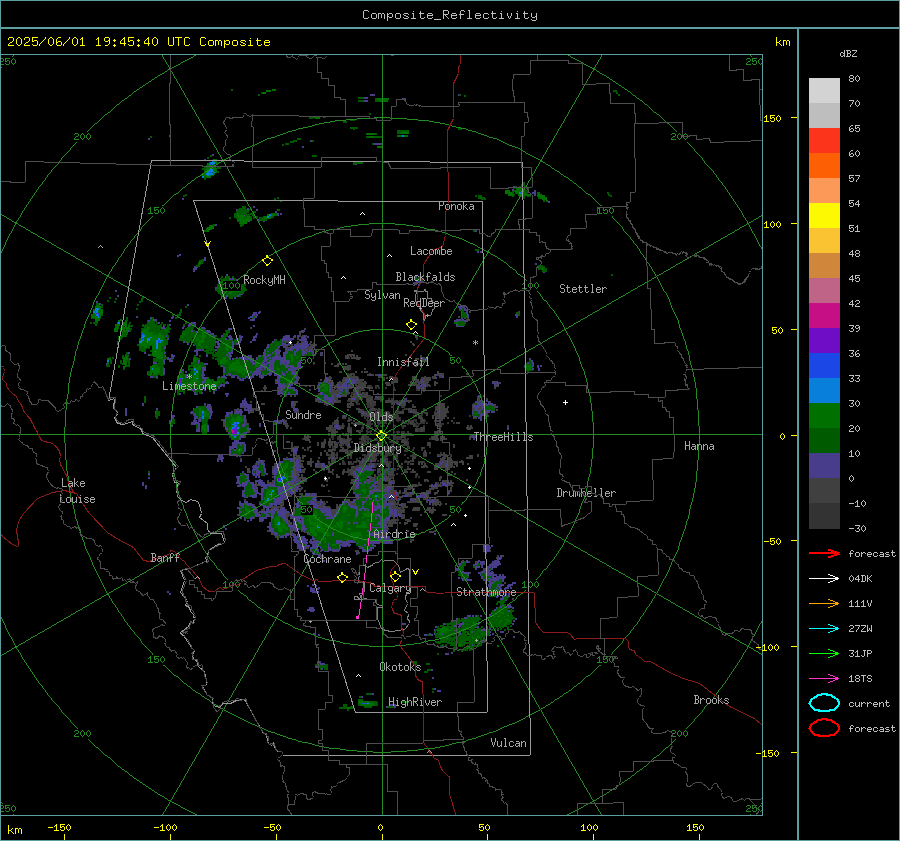The height and width of the screenshot is (841, 900).
Task: Click the ThreeHills label
Action: [x=503, y=437]
